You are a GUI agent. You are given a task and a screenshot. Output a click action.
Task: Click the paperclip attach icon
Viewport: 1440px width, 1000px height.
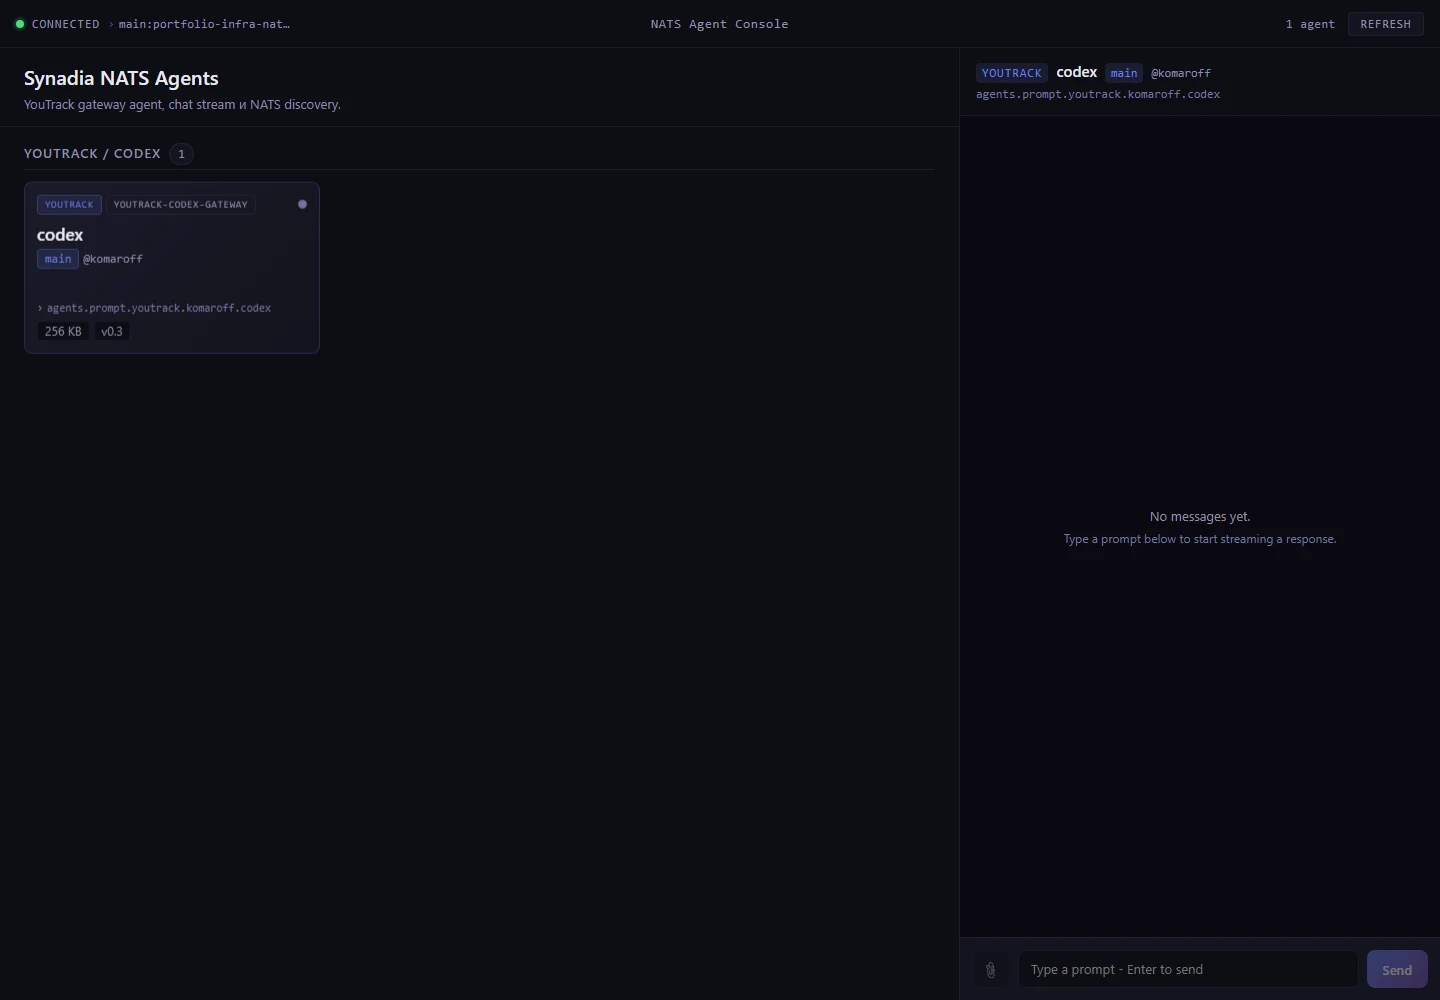pyautogui.click(x=990, y=970)
